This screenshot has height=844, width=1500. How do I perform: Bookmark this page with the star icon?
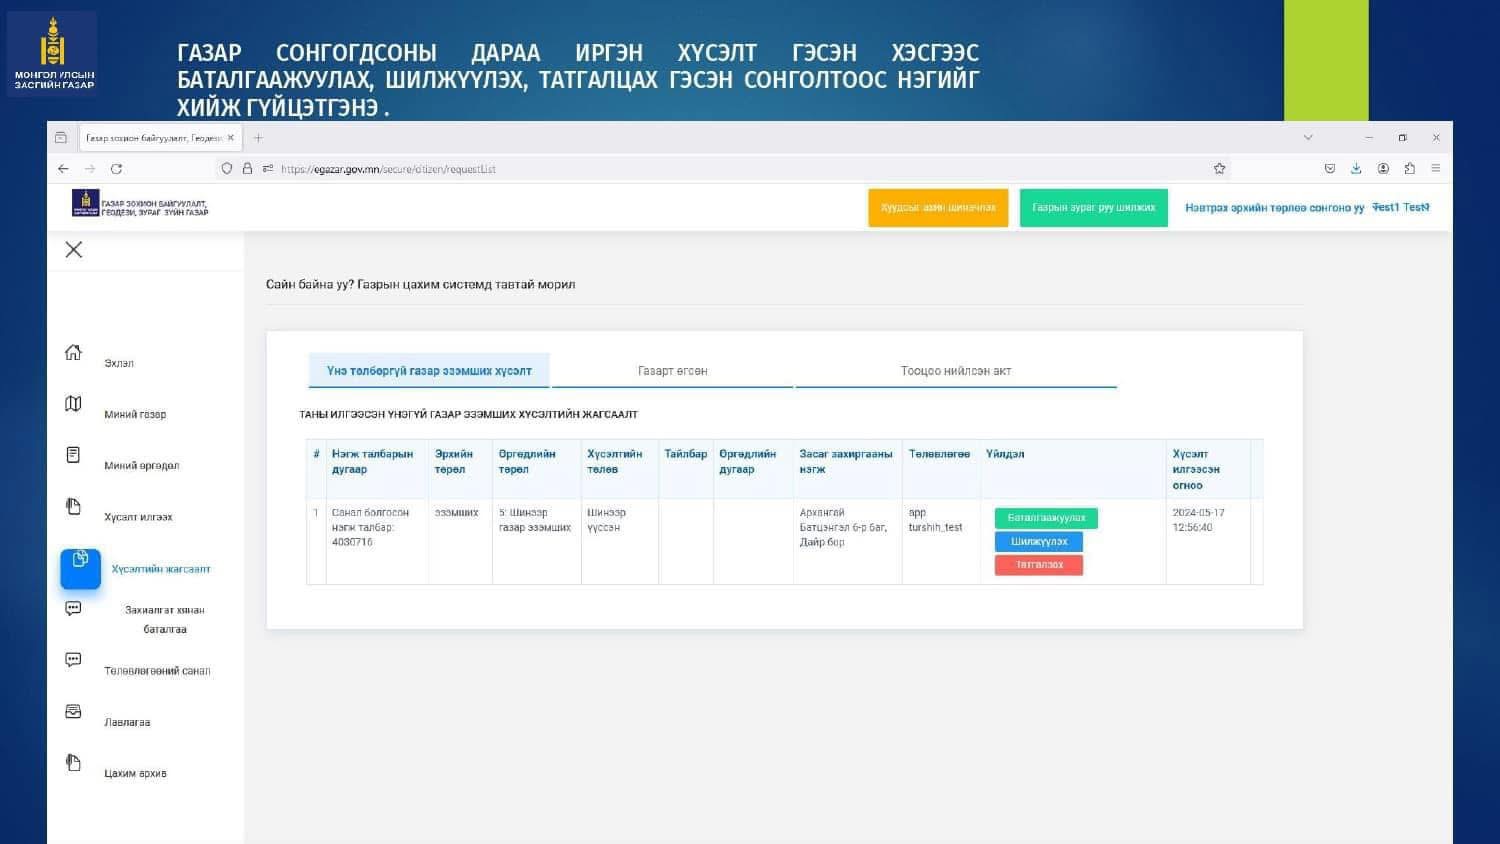(x=1219, y=169)
